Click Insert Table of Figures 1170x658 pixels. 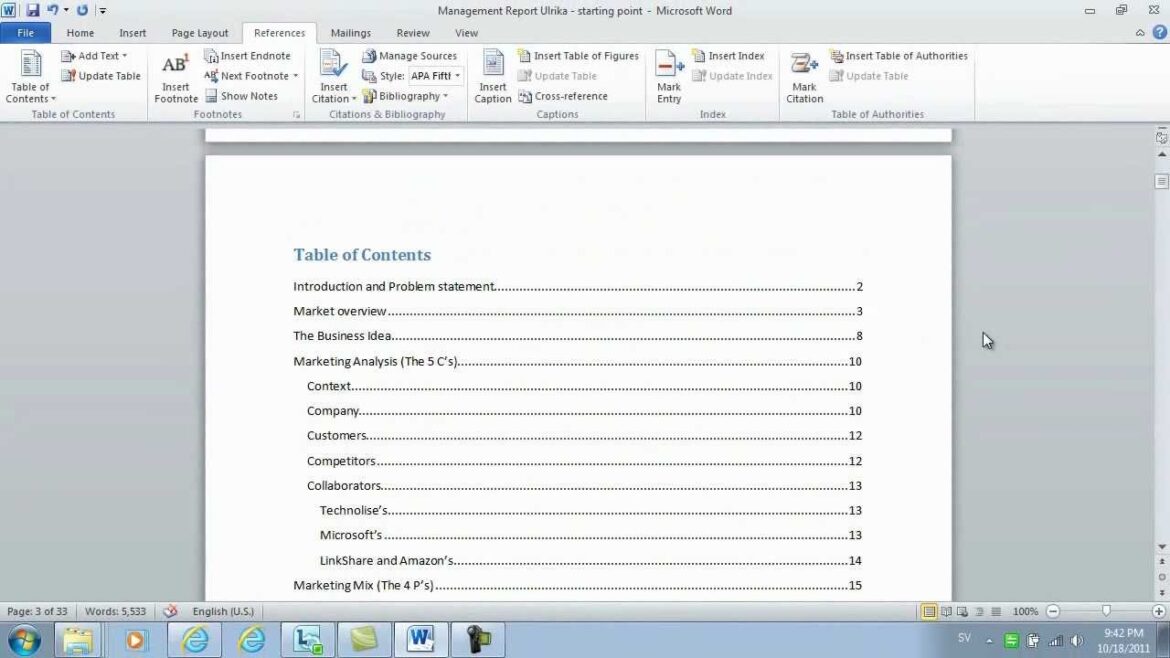[x=578, y=56]
